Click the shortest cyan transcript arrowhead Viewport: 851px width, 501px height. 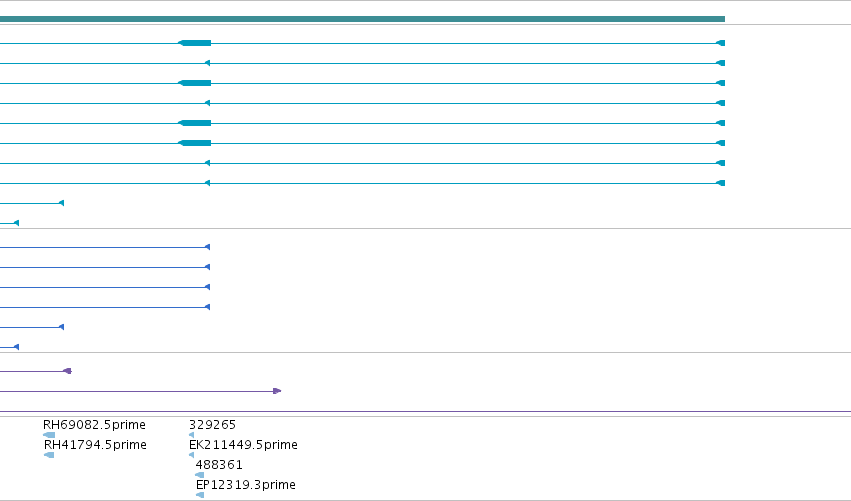point(16,223)
